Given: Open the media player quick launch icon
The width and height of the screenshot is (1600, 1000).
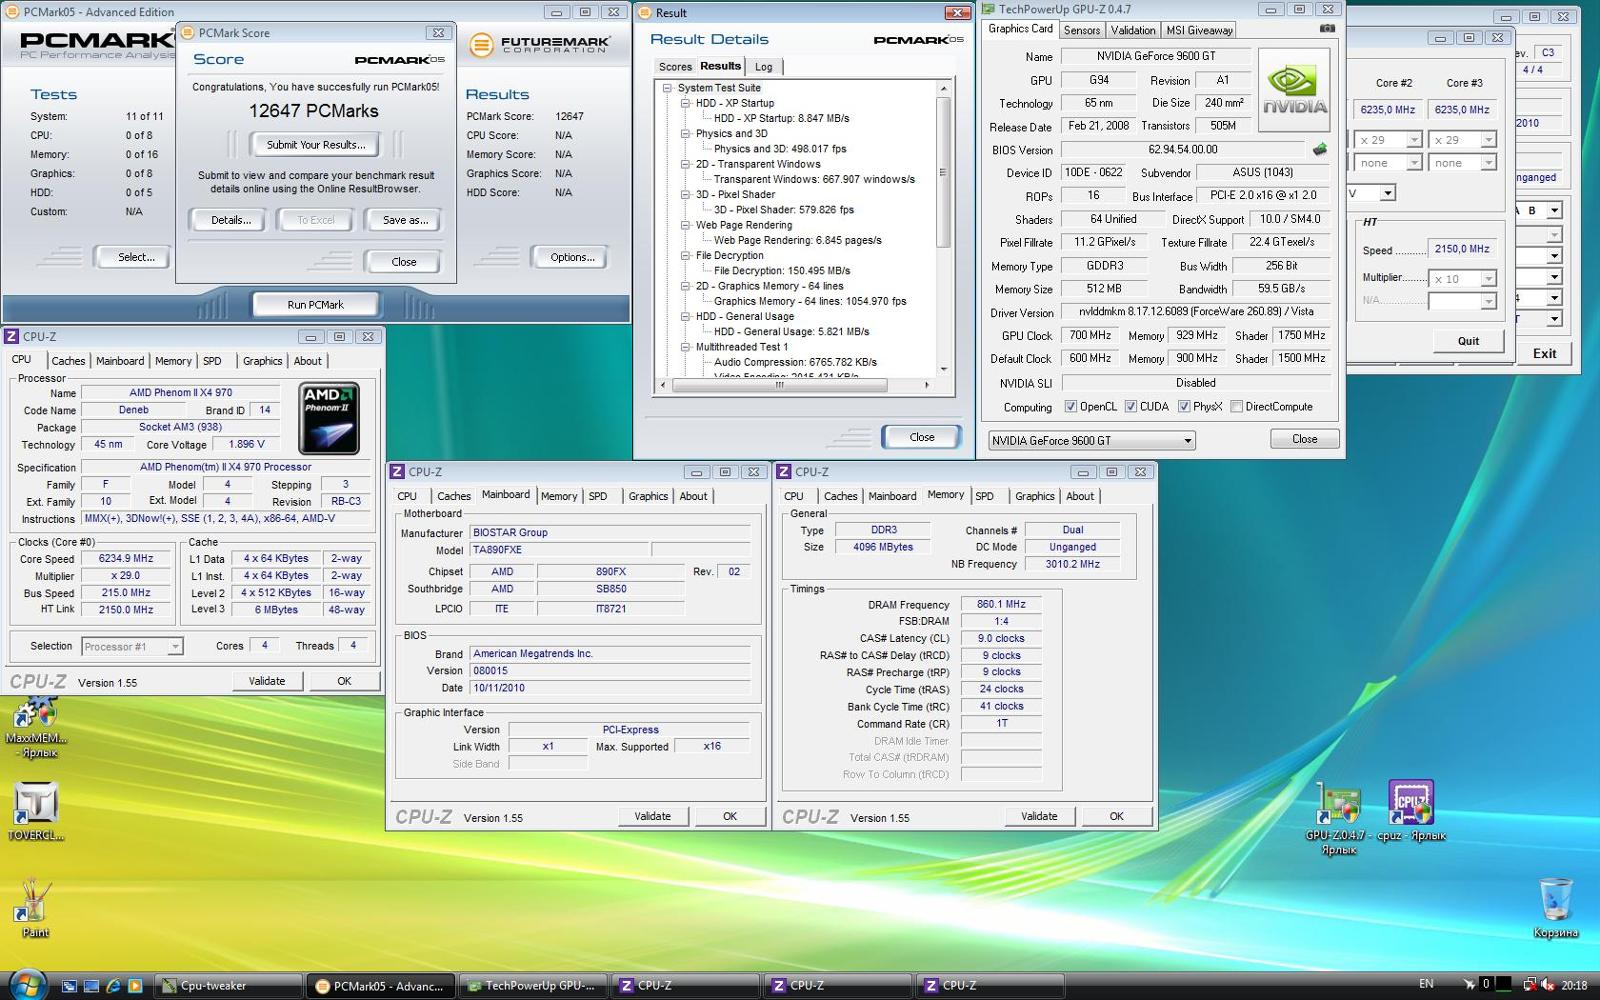Looking at the screenshot, I should (135, 986).
